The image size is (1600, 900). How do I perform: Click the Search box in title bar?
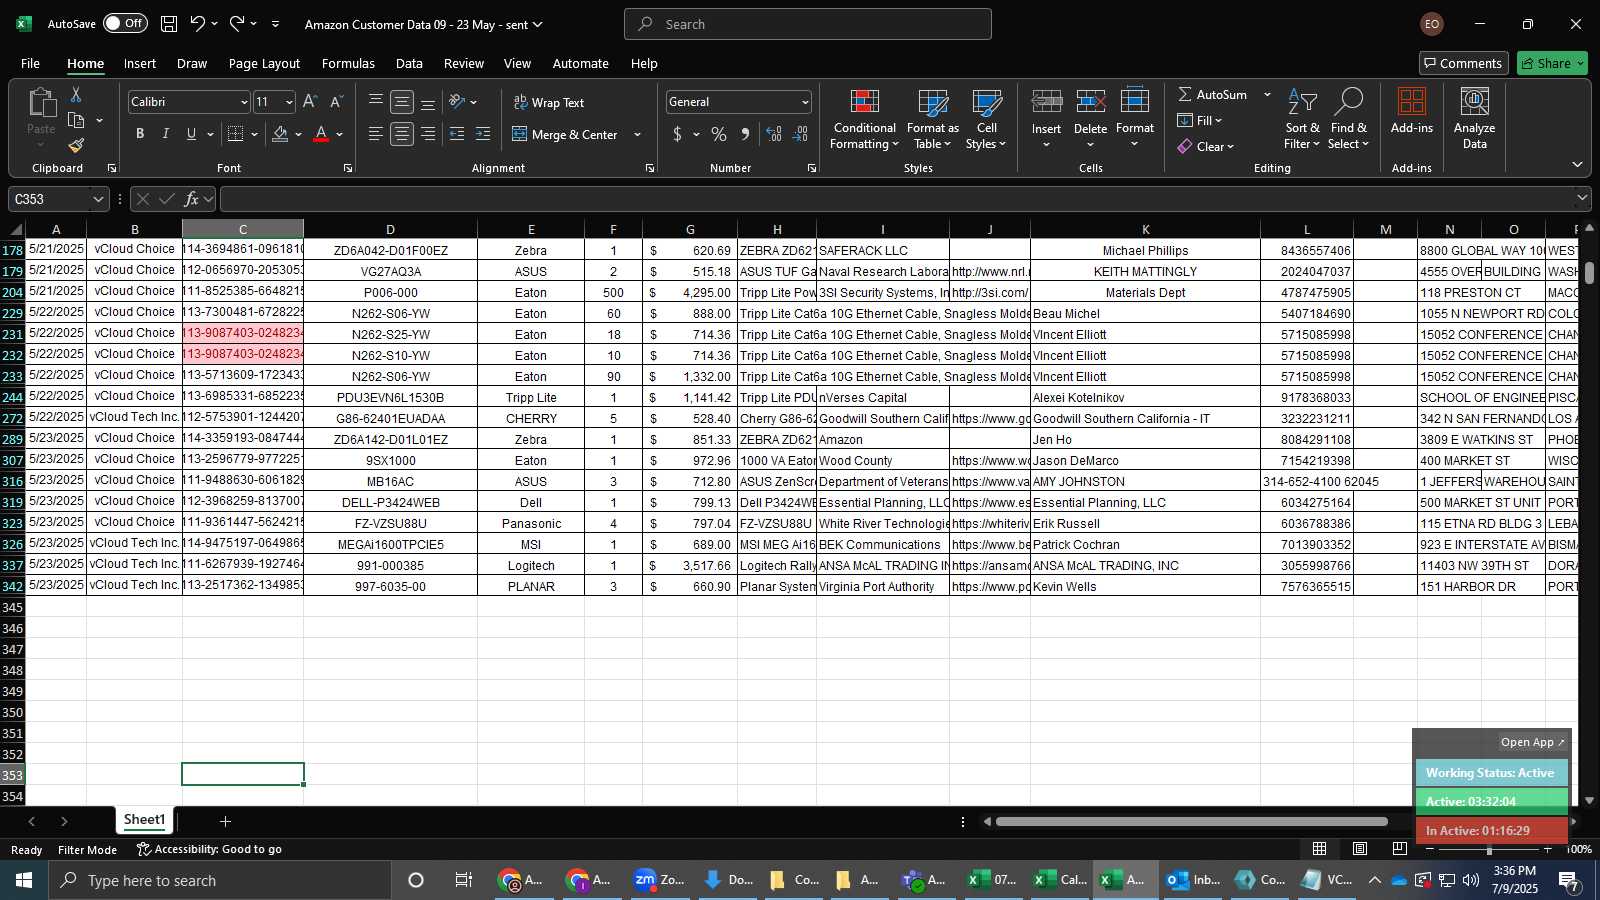pos(808,24)
